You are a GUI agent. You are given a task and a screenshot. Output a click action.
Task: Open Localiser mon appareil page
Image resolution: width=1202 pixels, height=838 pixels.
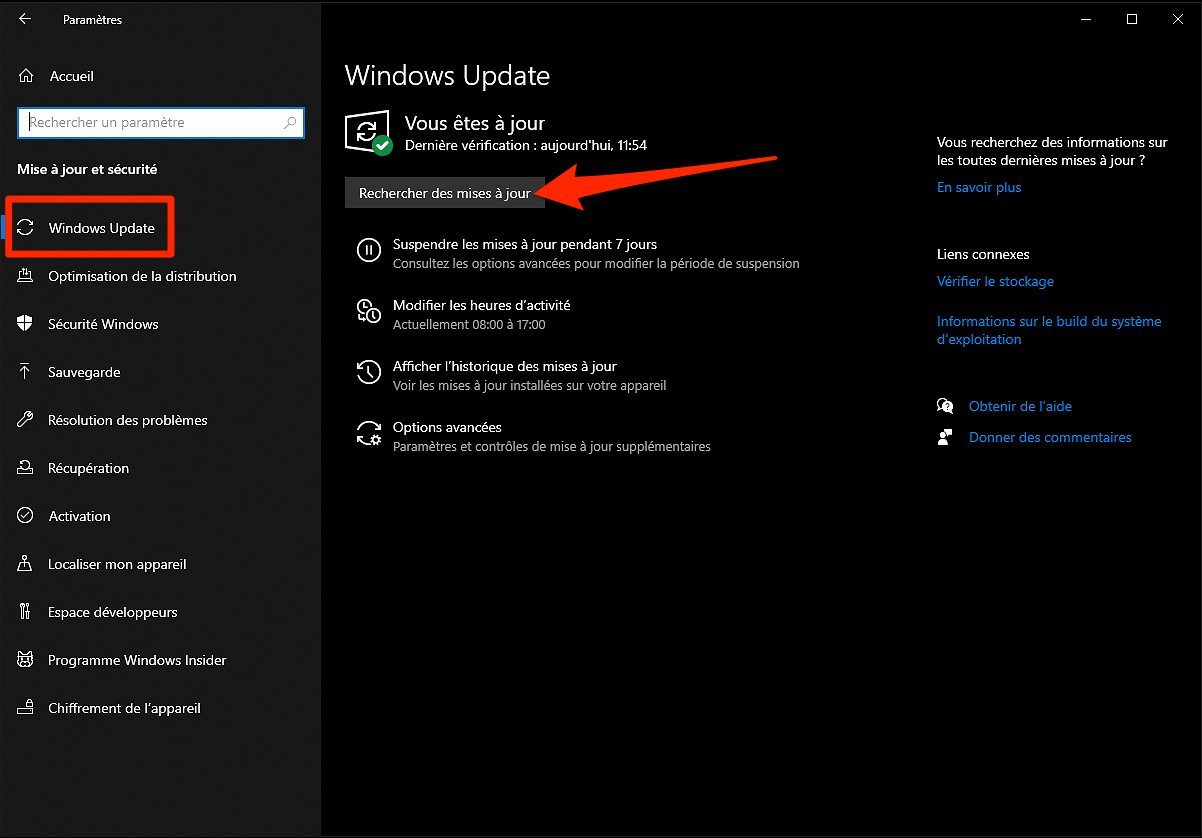pos(117,564)
